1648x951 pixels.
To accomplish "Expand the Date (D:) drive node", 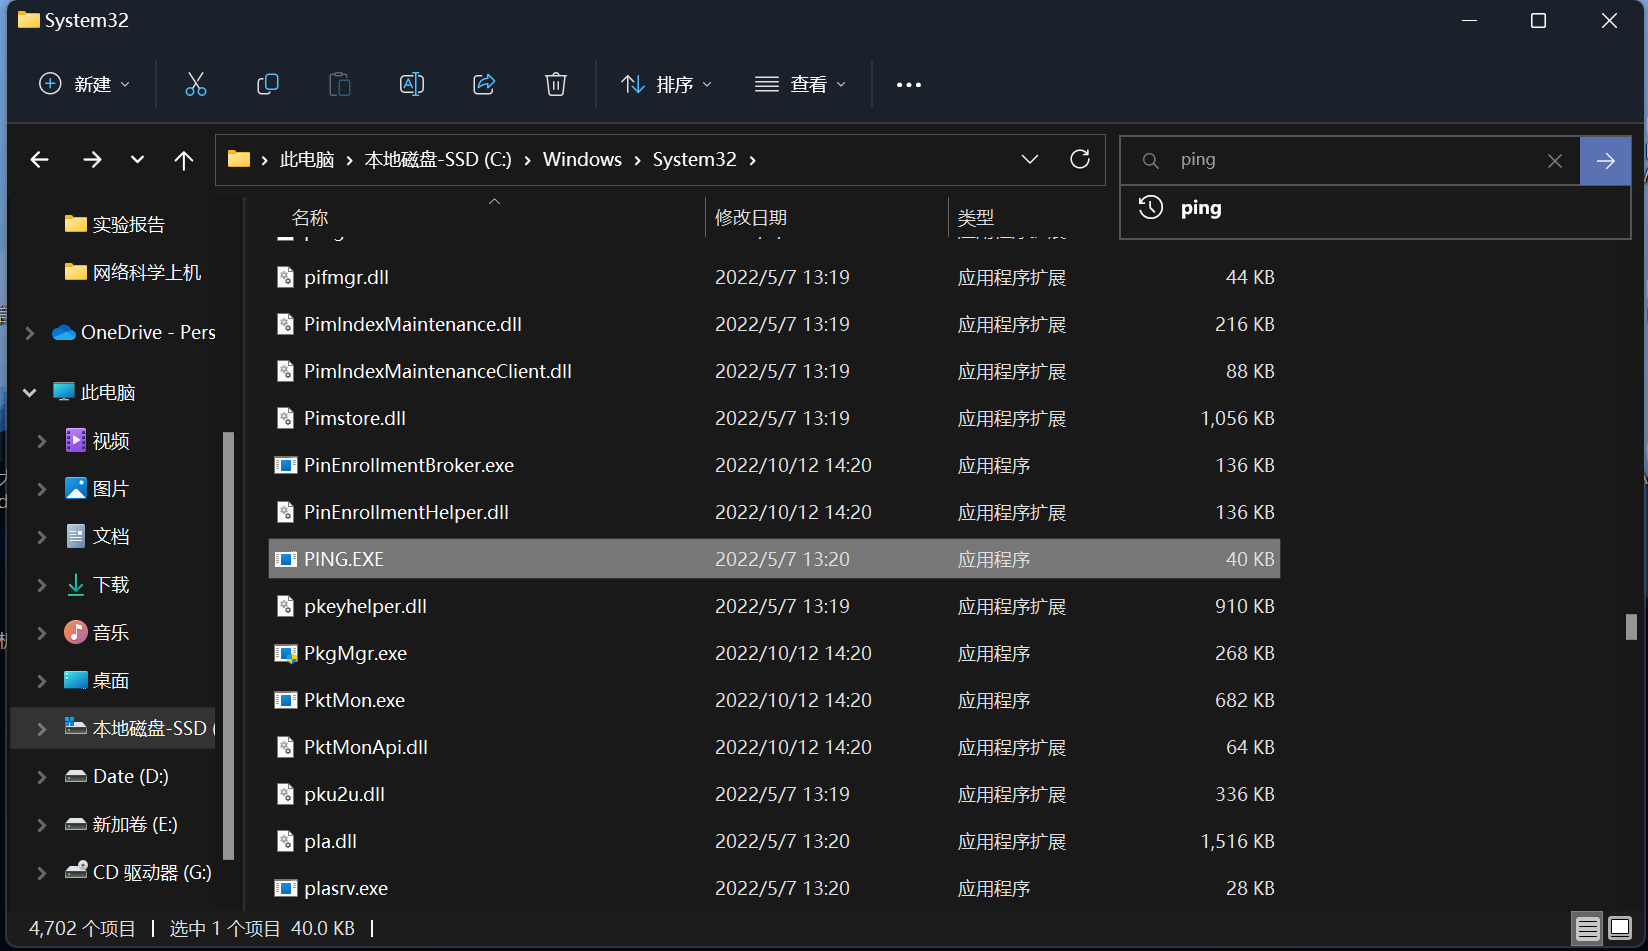I will pyautogui.click(x=42, y=777).
